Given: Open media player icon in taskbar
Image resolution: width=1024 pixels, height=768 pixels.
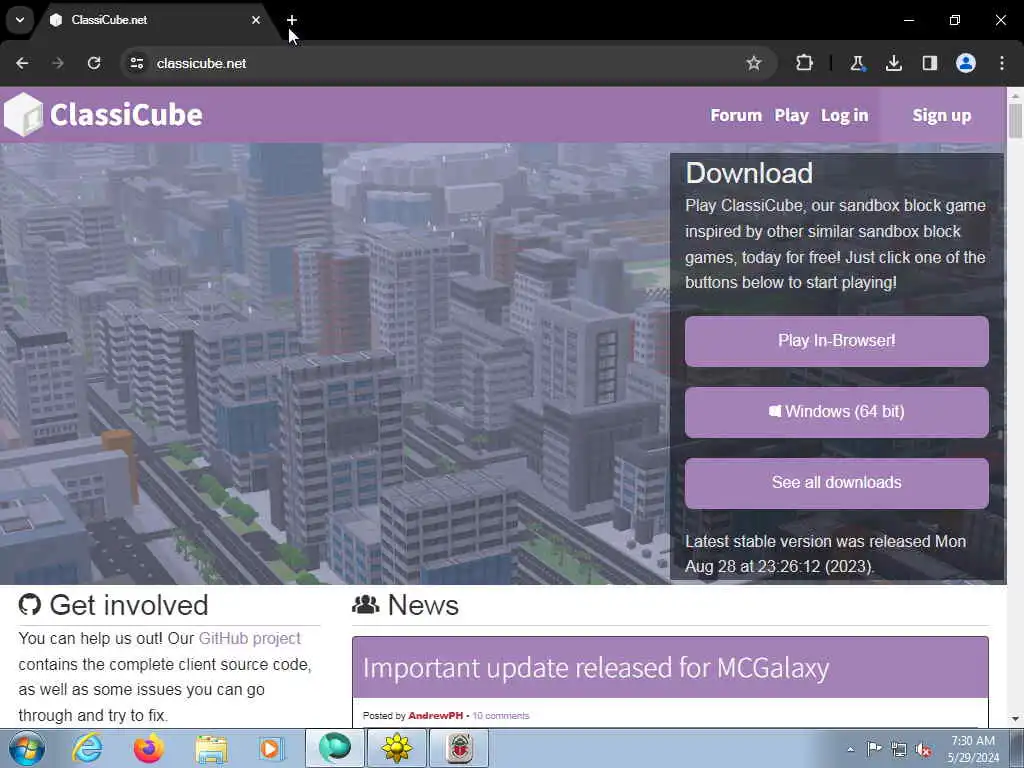Looking at the screenshot, I should (270, 748).
